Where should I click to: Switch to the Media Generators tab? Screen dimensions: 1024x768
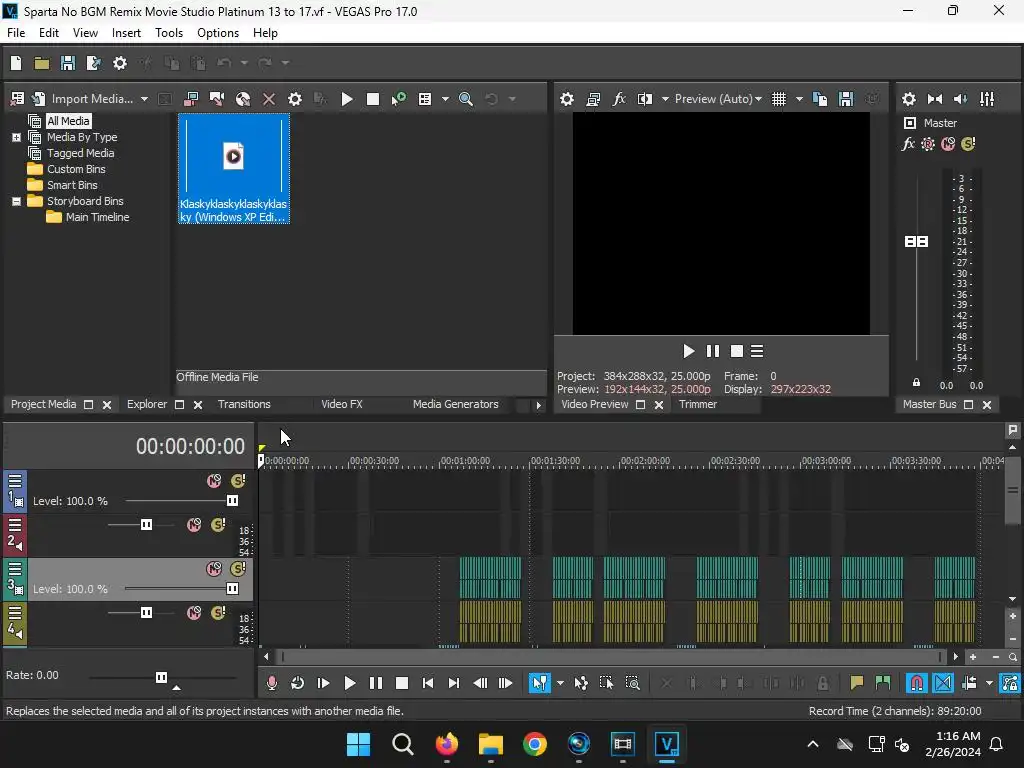point(455,404)
